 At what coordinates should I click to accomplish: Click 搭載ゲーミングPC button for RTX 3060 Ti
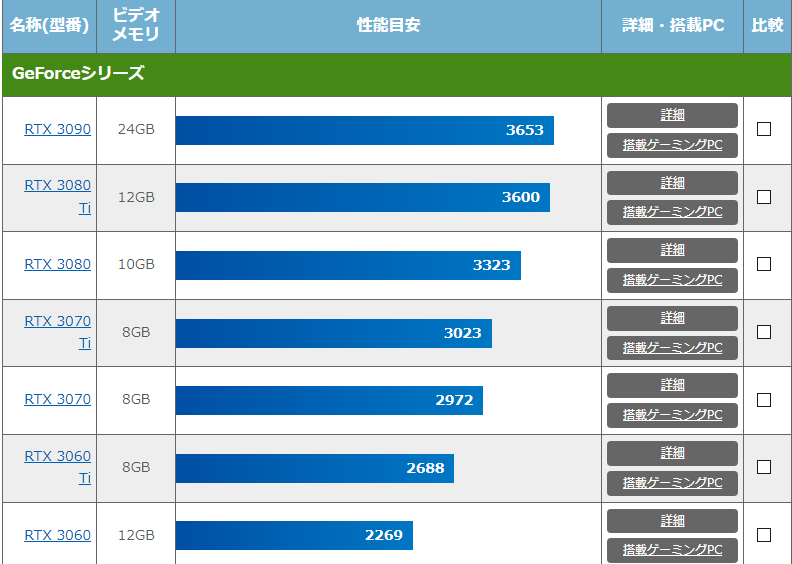pos(672,483)
